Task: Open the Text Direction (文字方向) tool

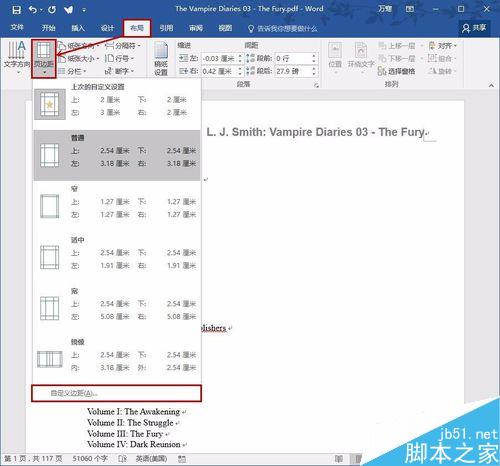Action: tap(17, 57)
